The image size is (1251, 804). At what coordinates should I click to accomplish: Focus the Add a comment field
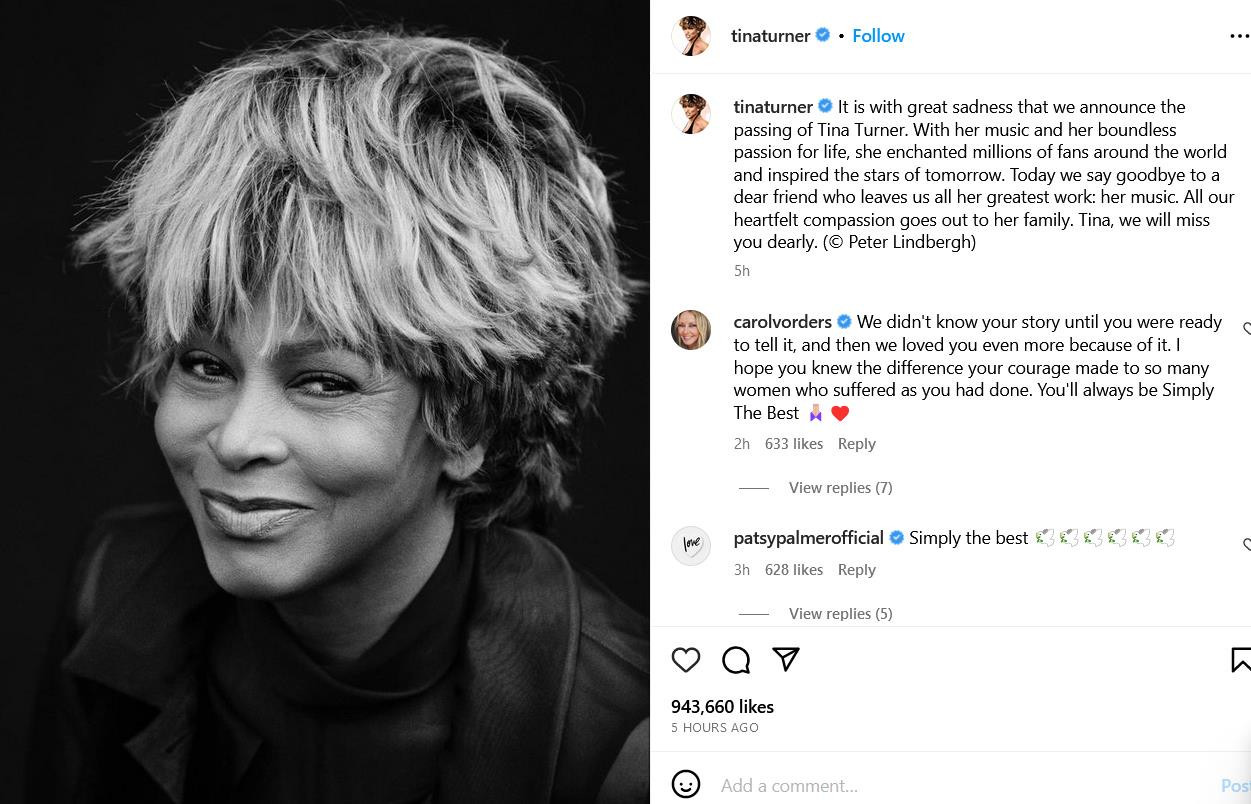click(960, 785)
